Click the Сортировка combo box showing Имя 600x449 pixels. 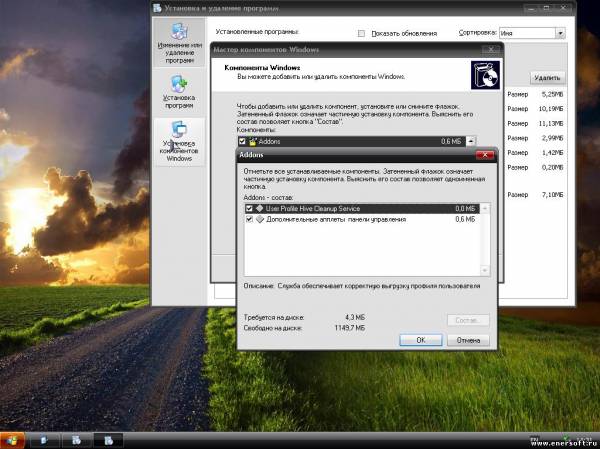[532, 33]
